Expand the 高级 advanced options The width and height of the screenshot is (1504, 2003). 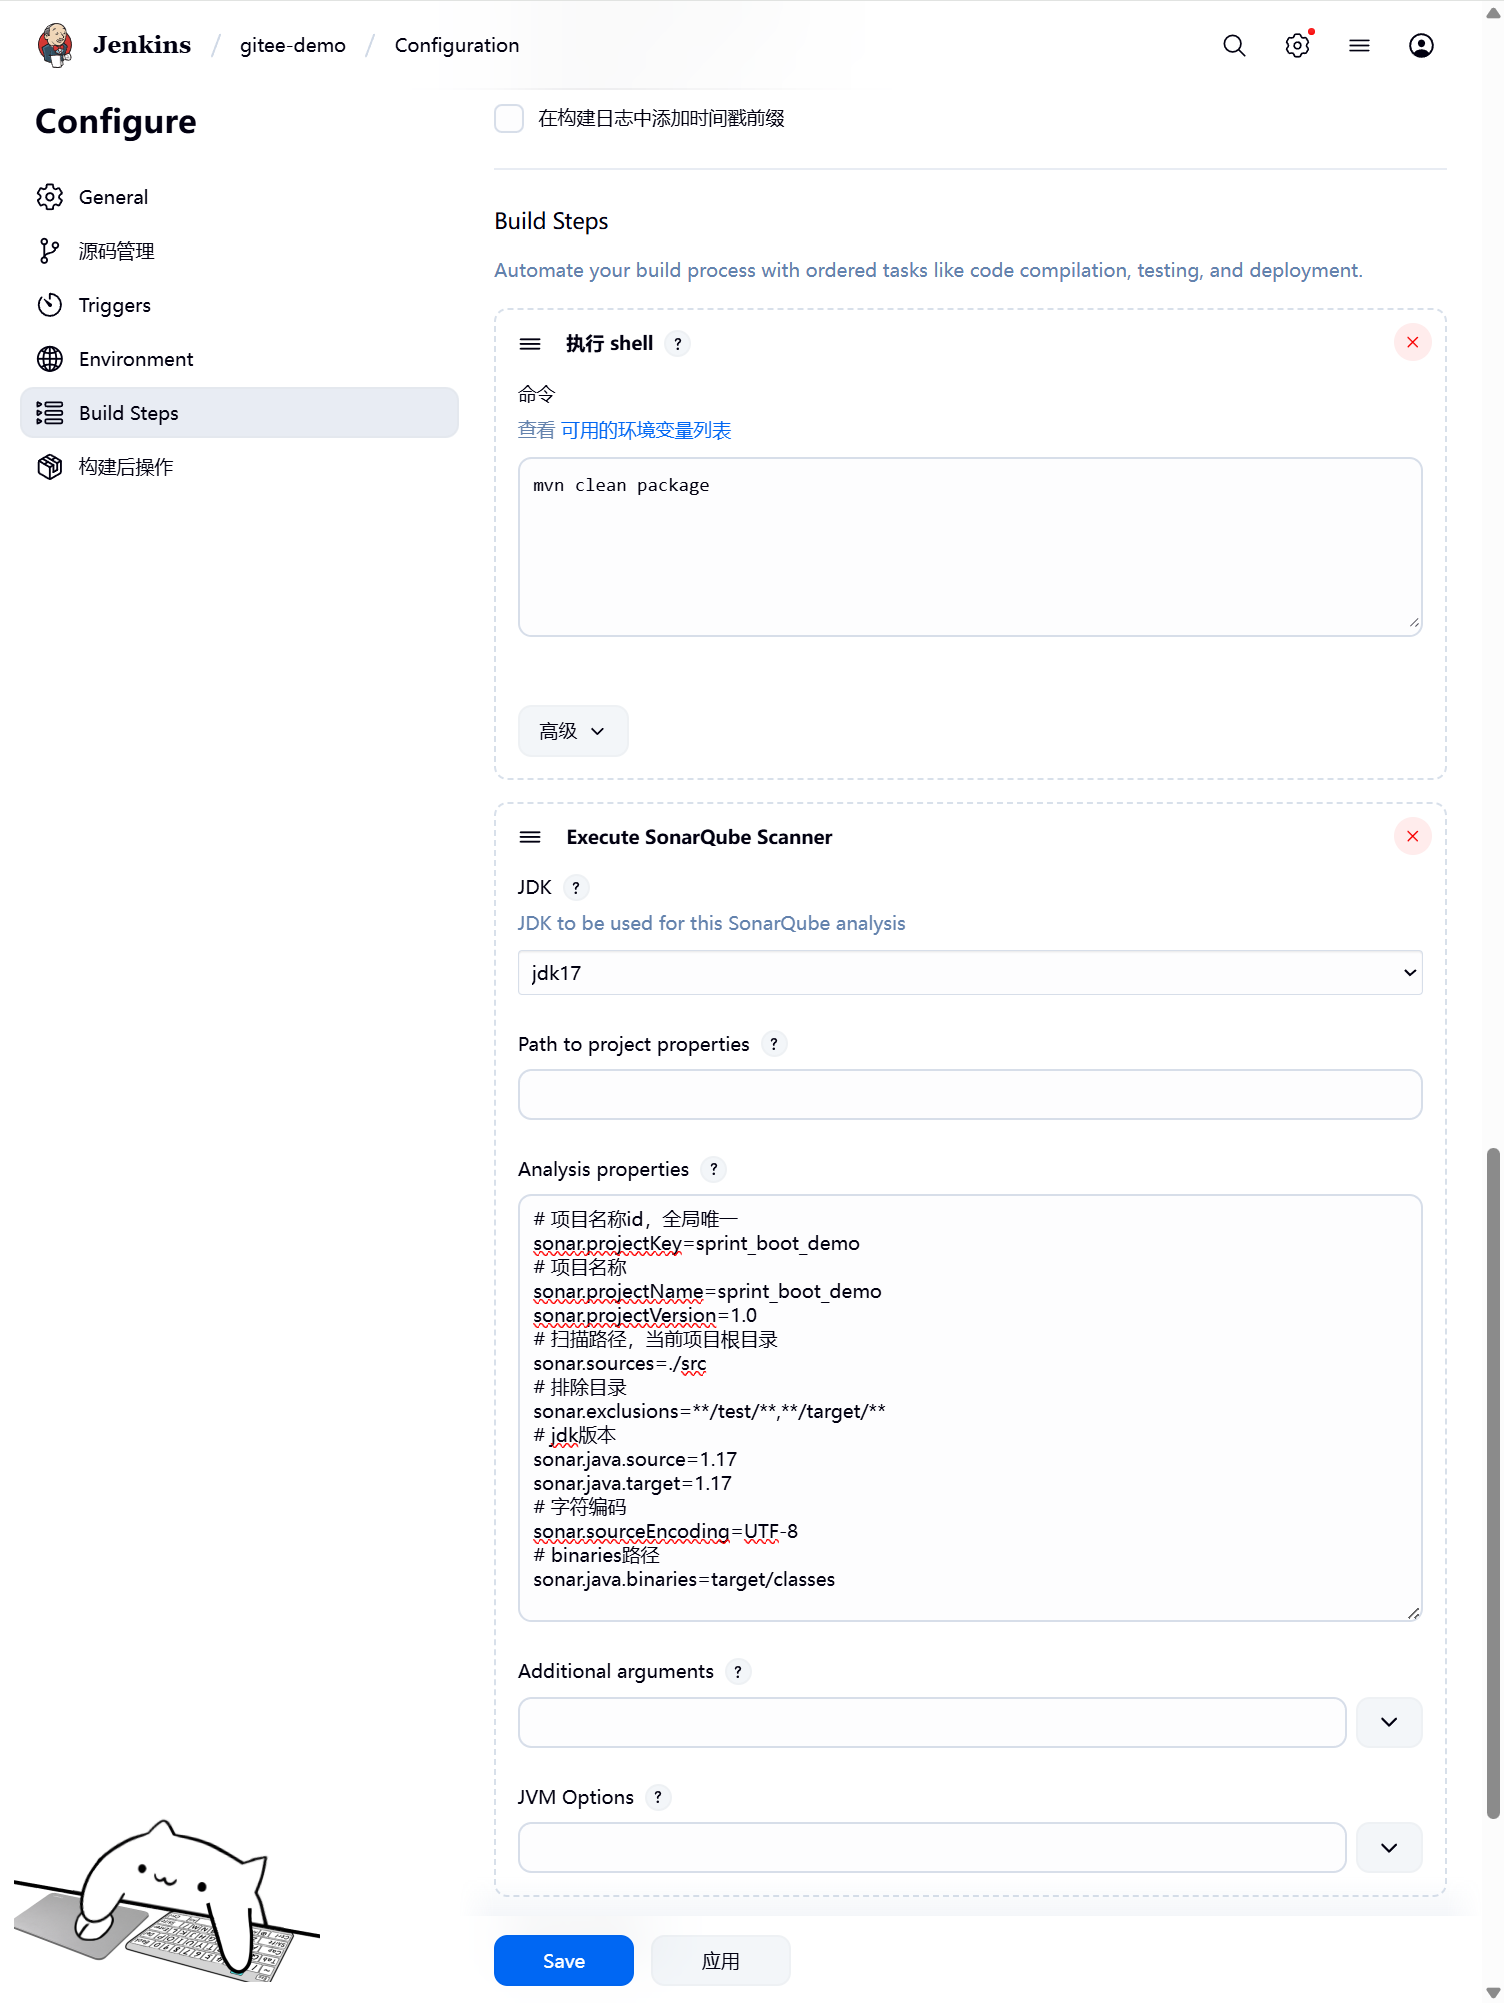pos(573,731)
